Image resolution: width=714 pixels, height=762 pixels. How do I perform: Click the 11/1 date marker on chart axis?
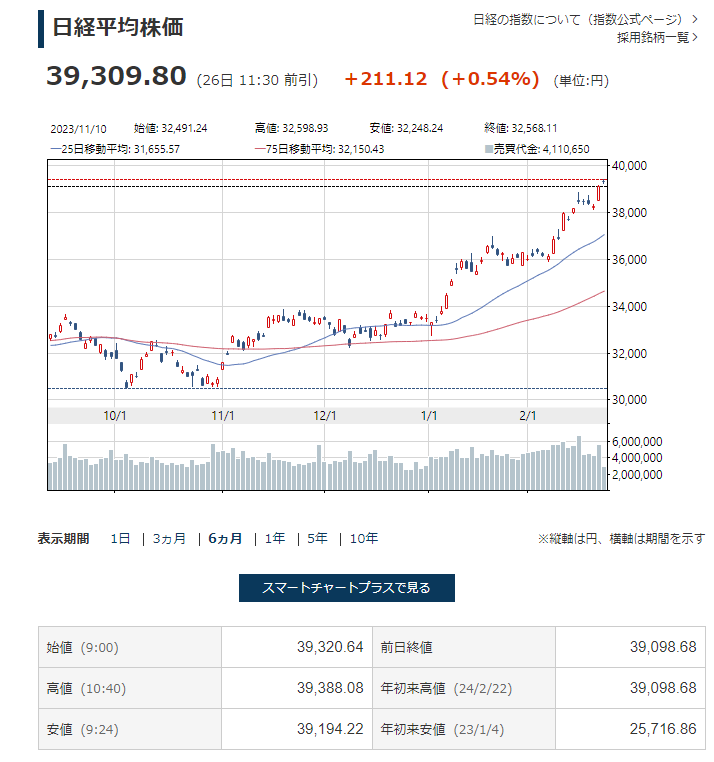[223, 416]
